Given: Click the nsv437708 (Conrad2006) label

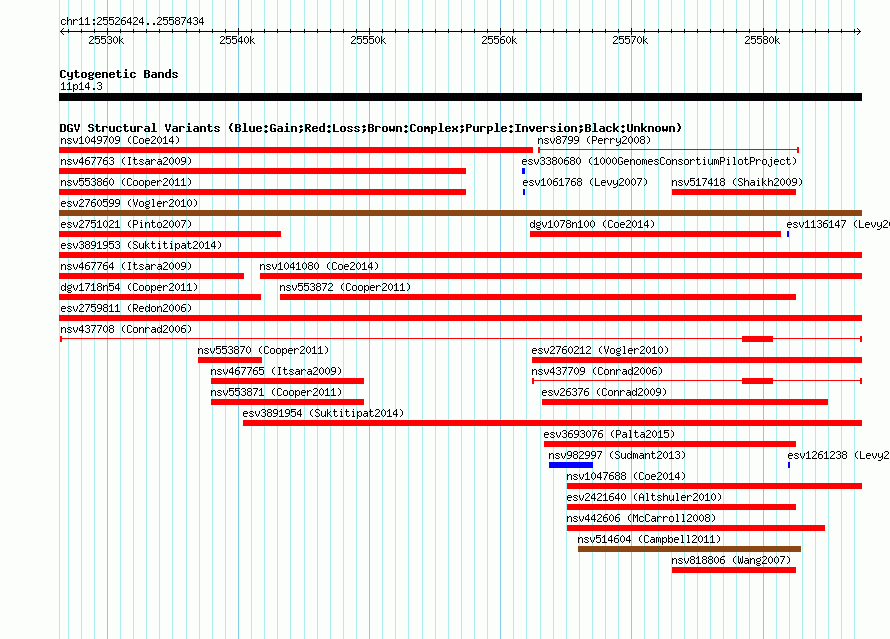Looking at the screenshot, I should click(126, 329).
